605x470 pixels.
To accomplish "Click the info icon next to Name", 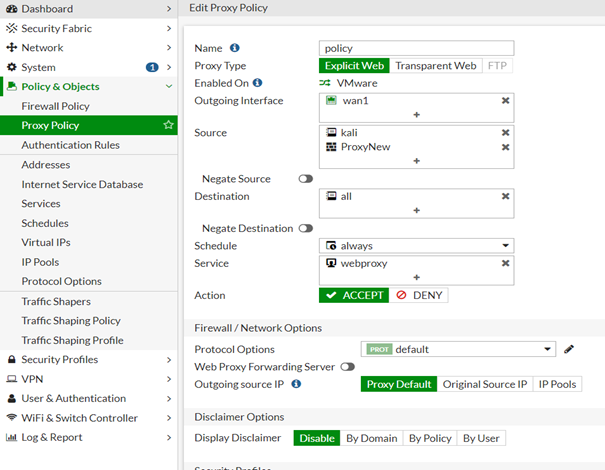I will point(235,48).
